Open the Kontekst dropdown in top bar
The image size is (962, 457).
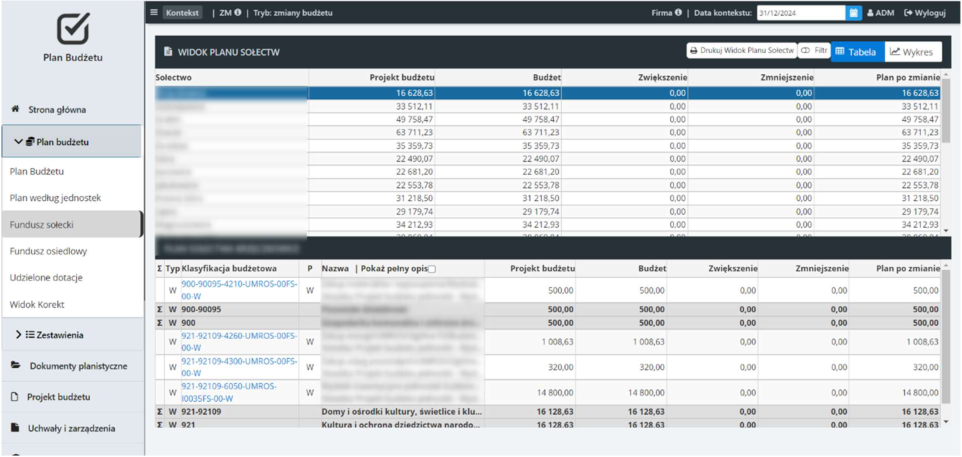(x=182, y=12)
